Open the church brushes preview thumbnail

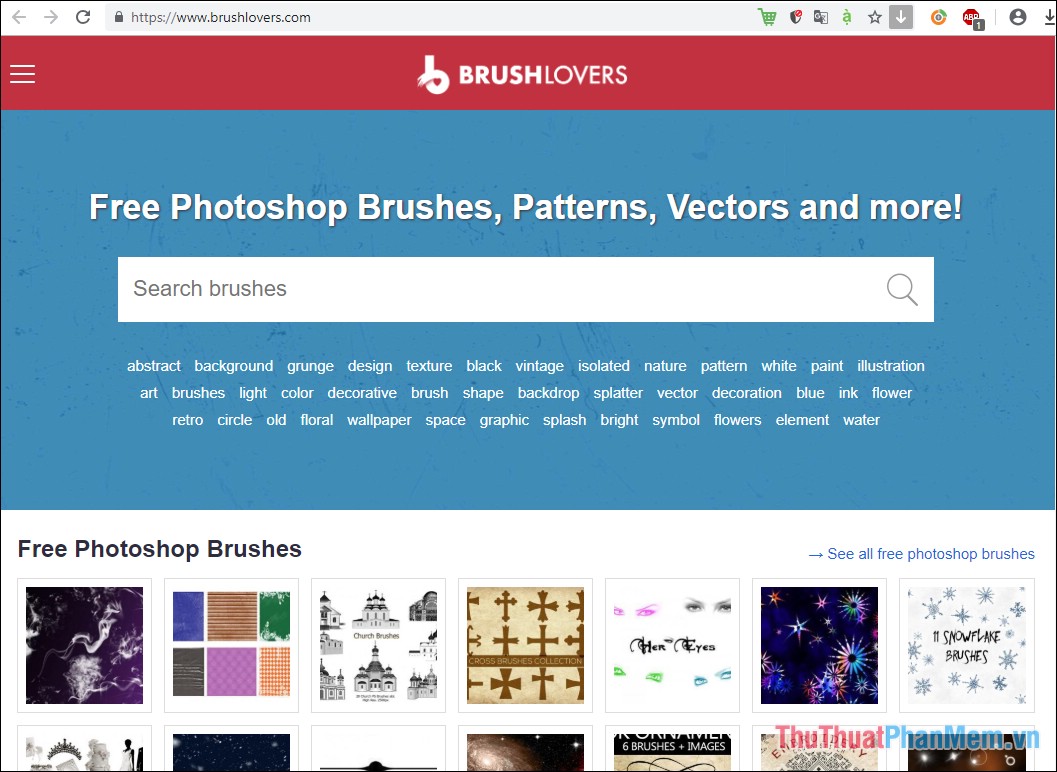pyautogui.click(x=378, y=645)
